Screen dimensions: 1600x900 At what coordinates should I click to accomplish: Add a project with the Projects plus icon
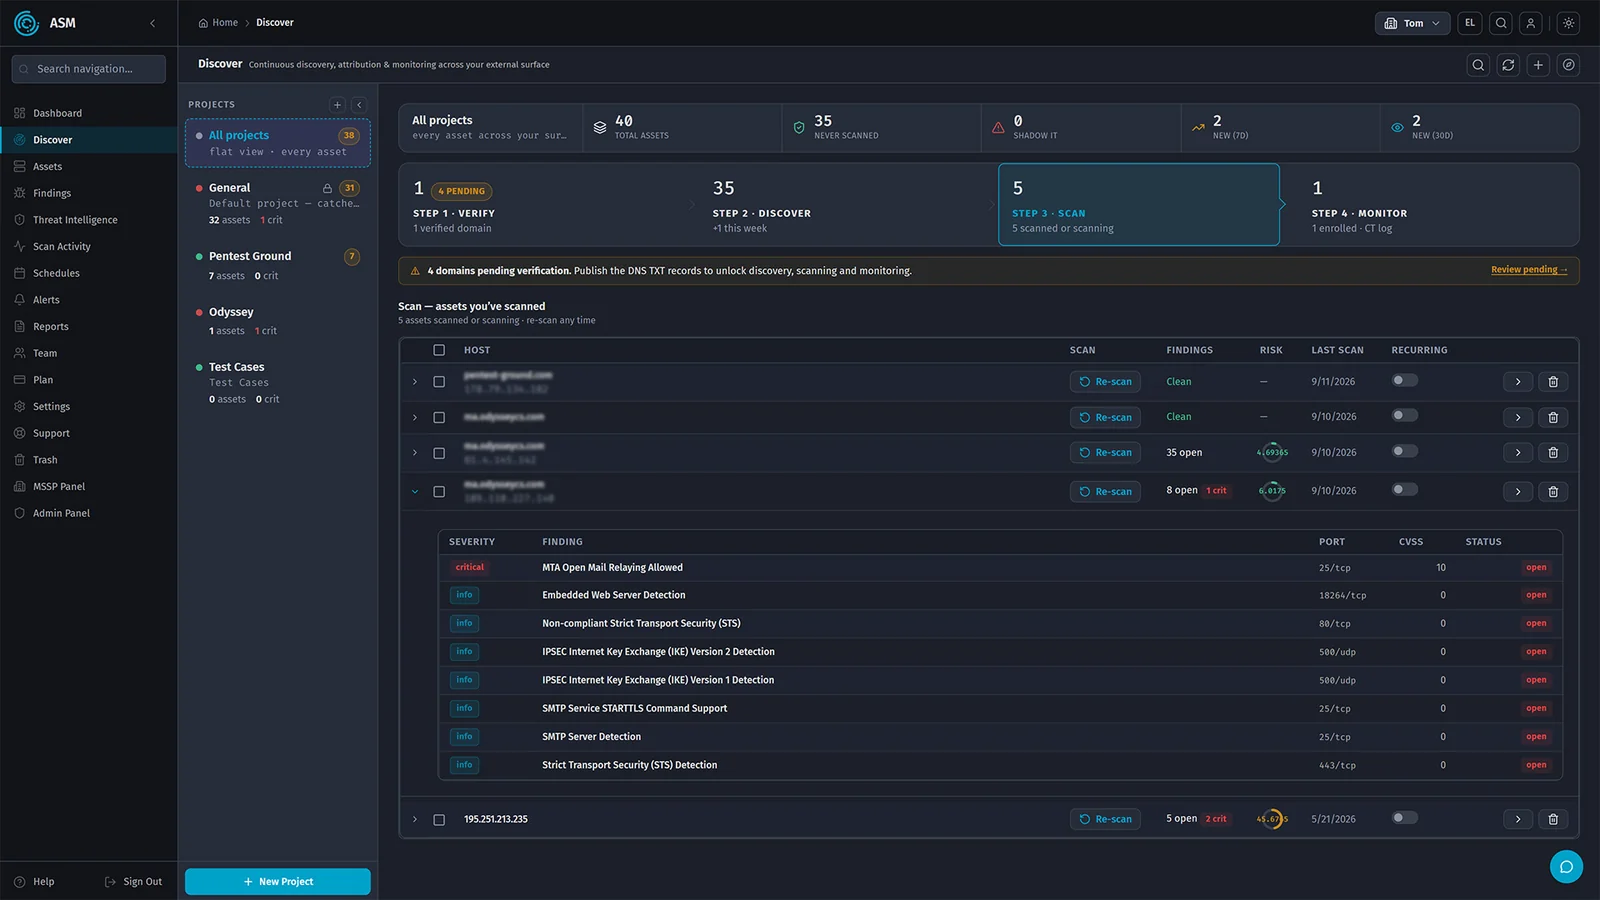click(x=337, y=105)
